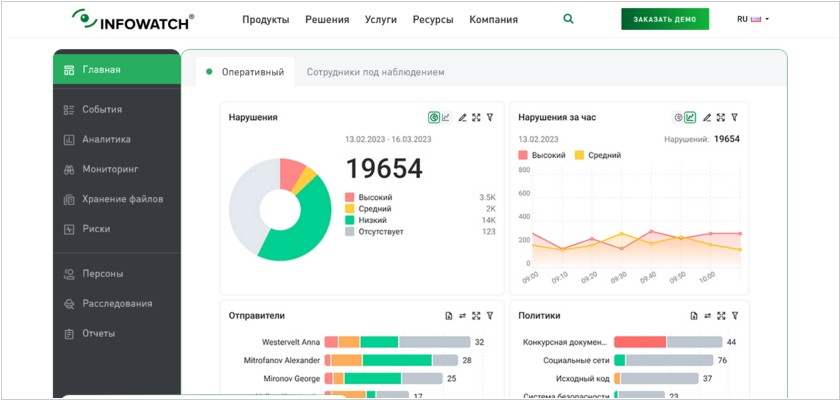Click the InfoWatch logo
Screen dimensions: 840x400
(x=133, y=19)
